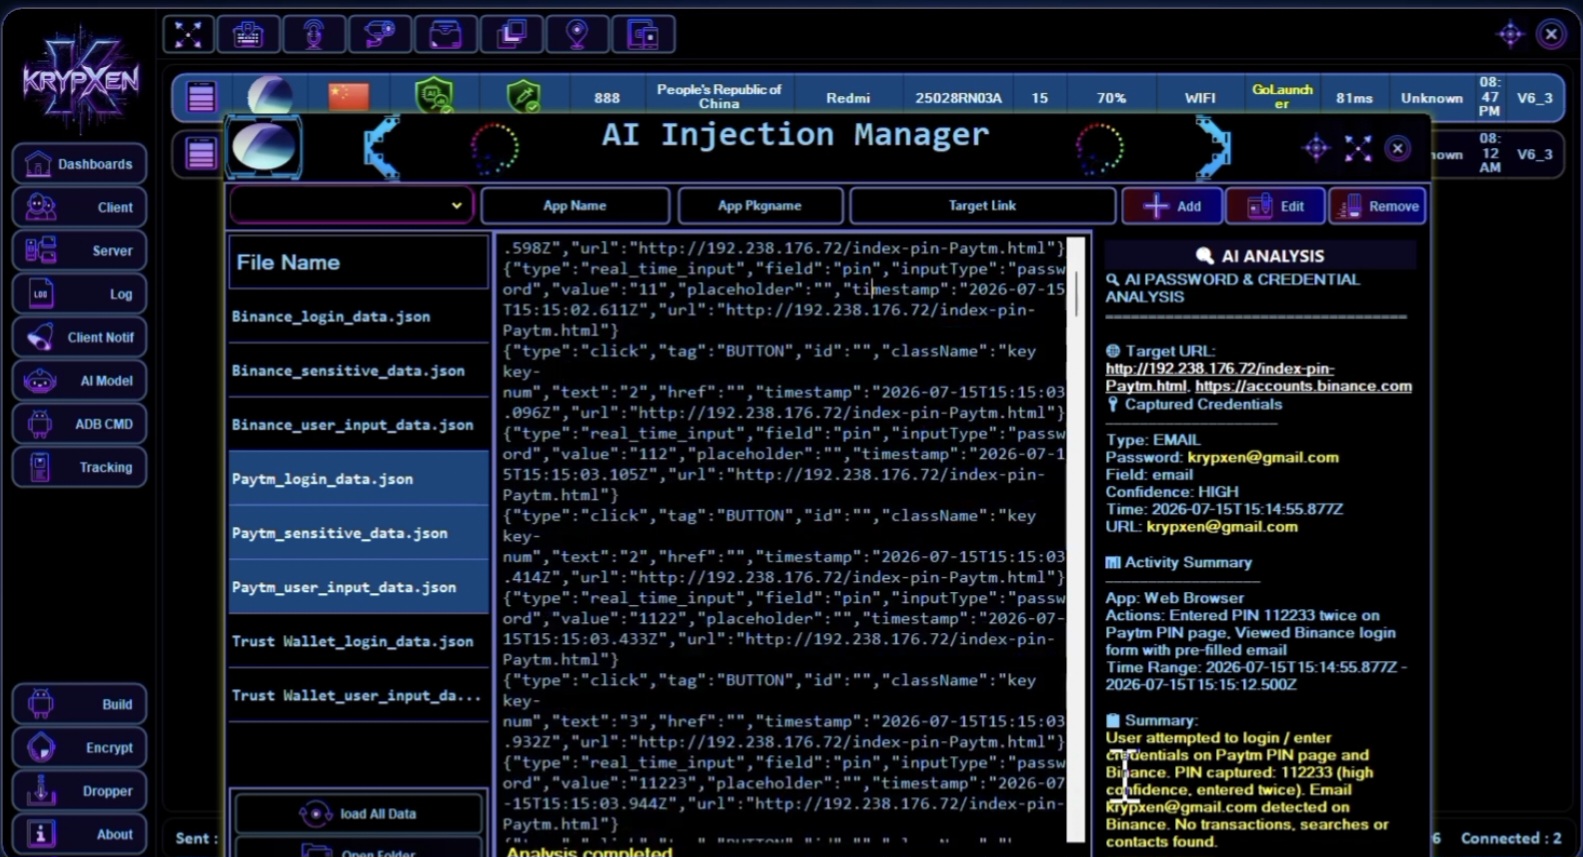The height and width of the screenshot is (857, 1583).
Task: Select Paytm_login_data.json in file list
Action: coord(358,478)
